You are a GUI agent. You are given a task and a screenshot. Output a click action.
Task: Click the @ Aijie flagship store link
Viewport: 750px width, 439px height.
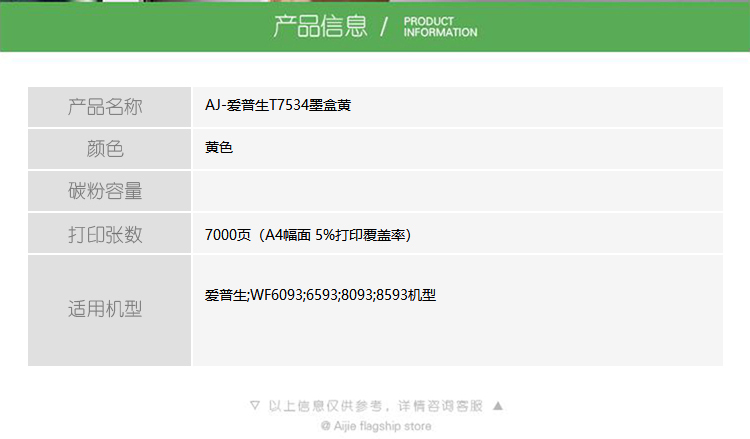pos(376,426)
